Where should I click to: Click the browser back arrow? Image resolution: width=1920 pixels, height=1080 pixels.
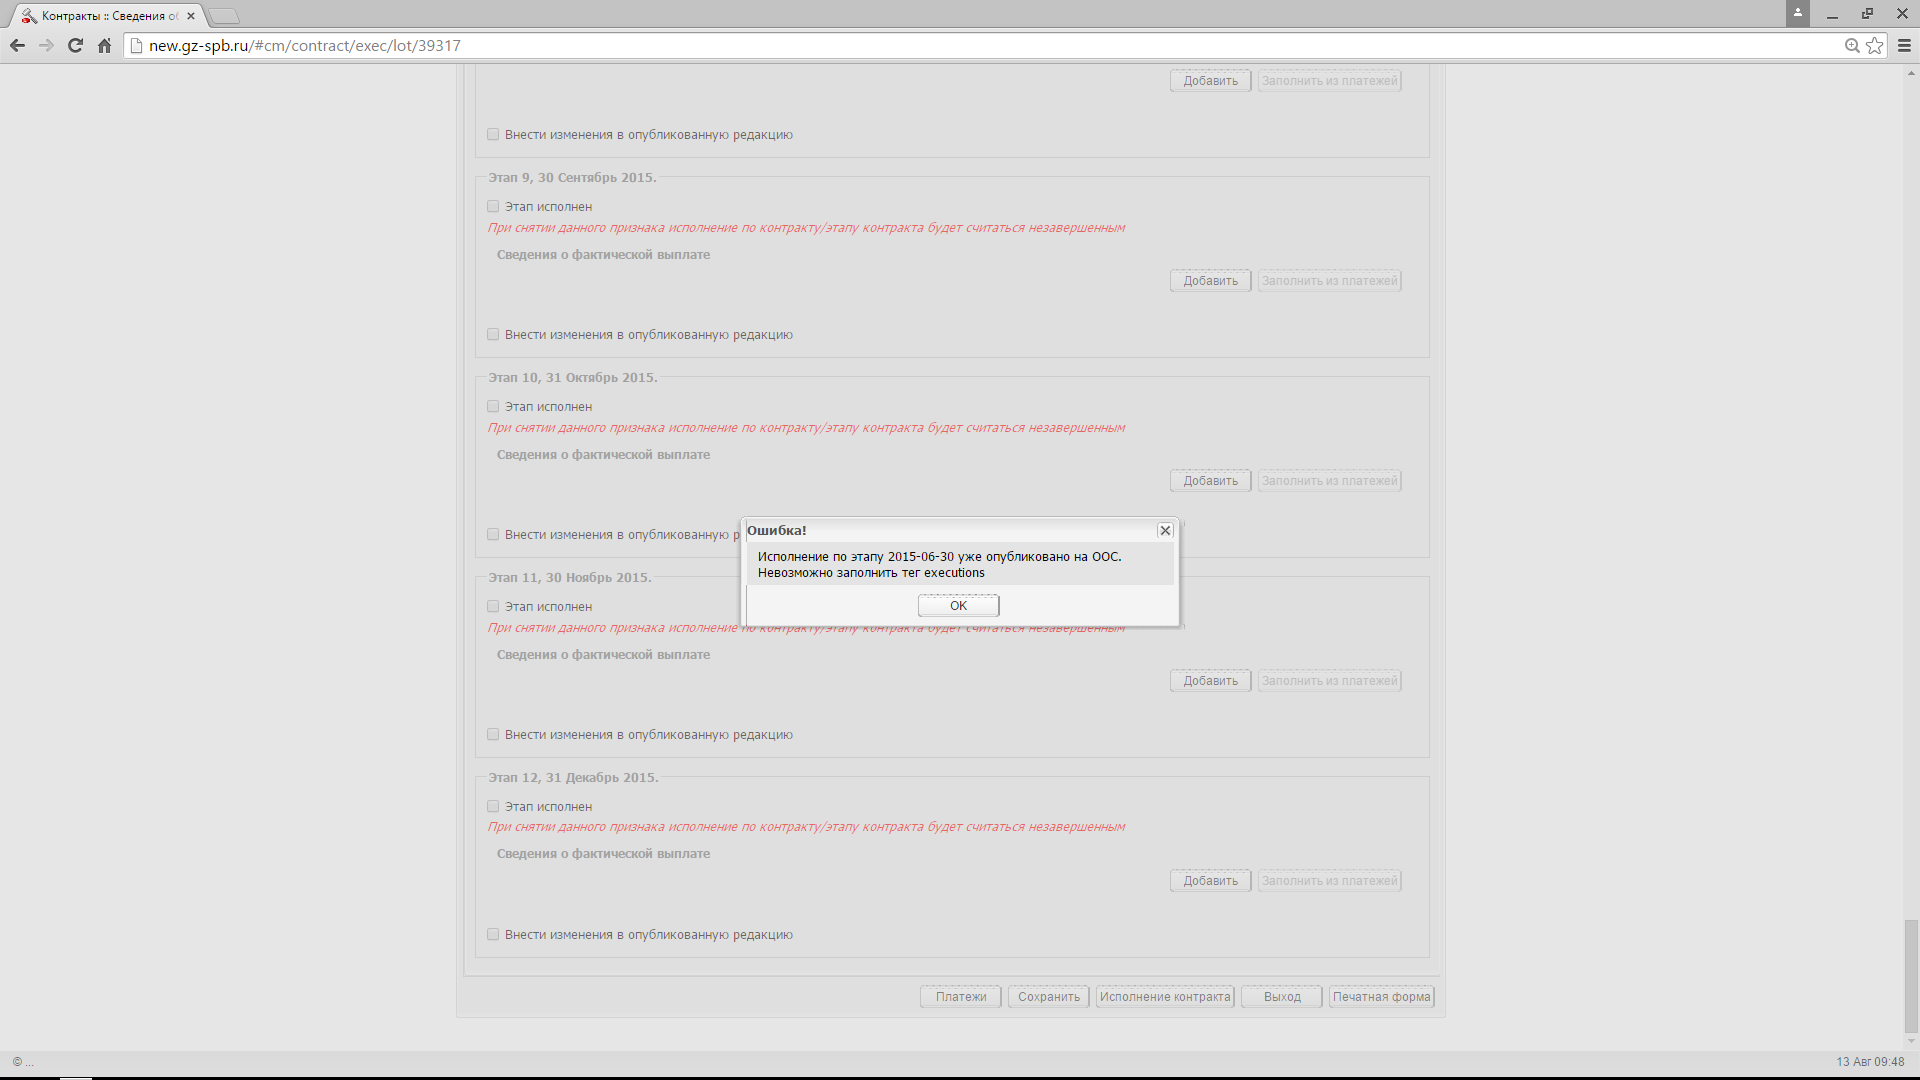[x=17, y=46]
